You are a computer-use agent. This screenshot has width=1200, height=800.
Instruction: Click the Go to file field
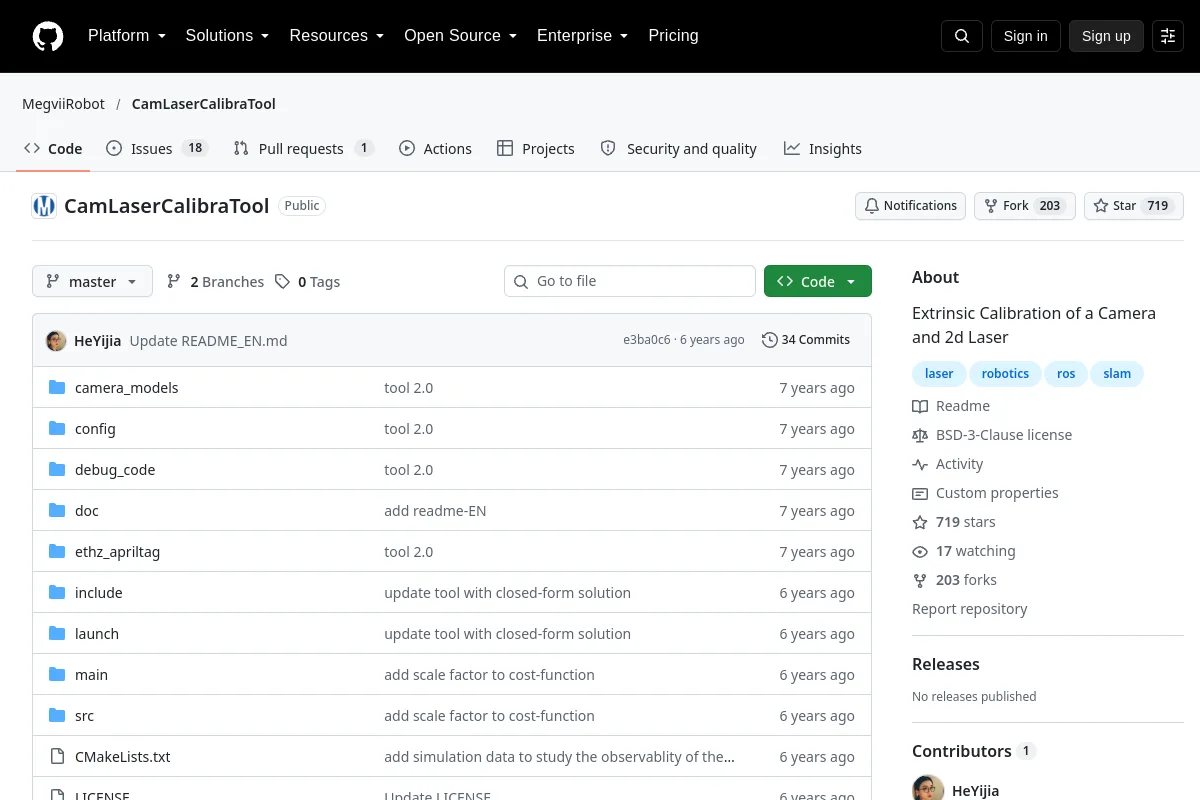pos(630,281)
